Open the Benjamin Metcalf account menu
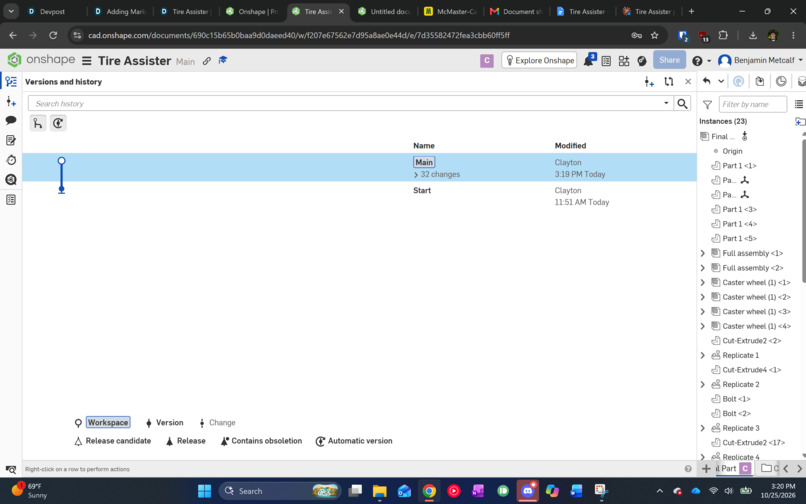Screen dimensions: 806x504 pyautogui.click(x=760, y=60)
